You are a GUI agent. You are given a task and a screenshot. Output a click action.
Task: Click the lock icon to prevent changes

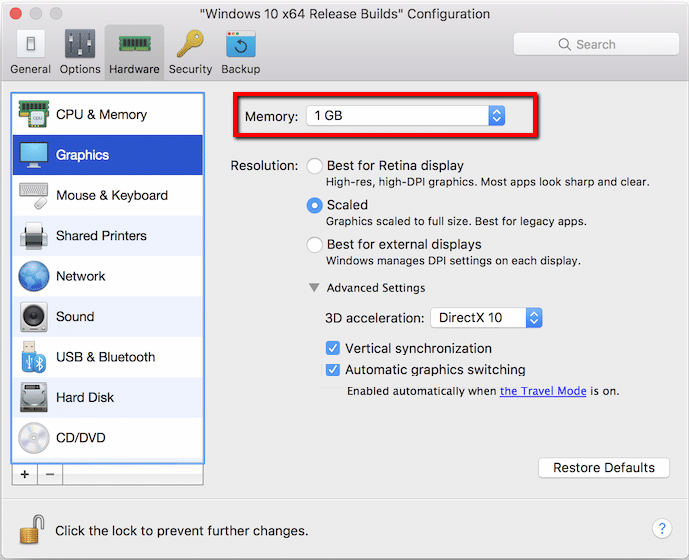[31, 528]
